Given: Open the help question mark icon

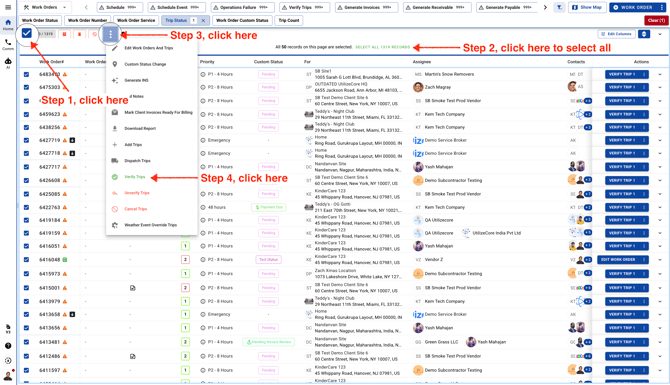Looking at the screenshot, I should 8,346.
